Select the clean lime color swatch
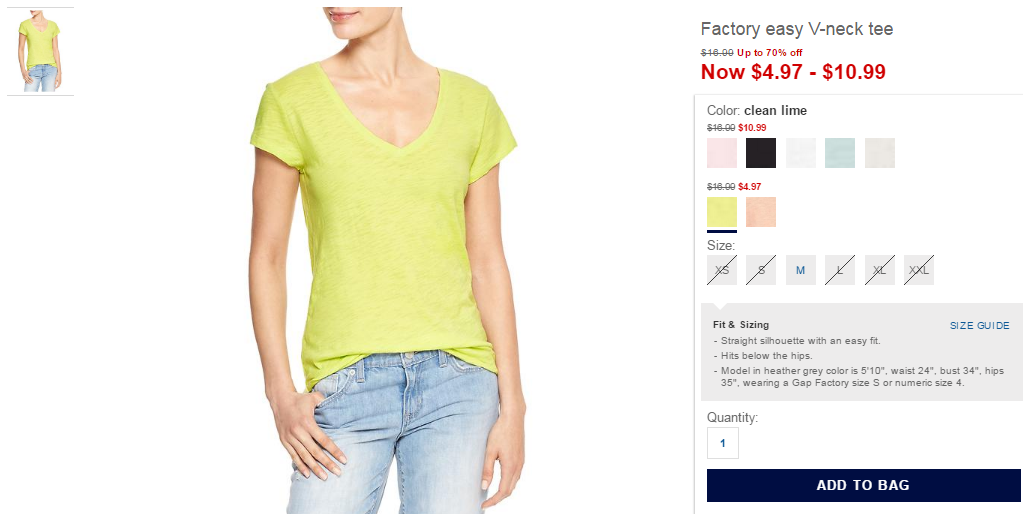Viewport: 1023px width, 514px height. 722,212
